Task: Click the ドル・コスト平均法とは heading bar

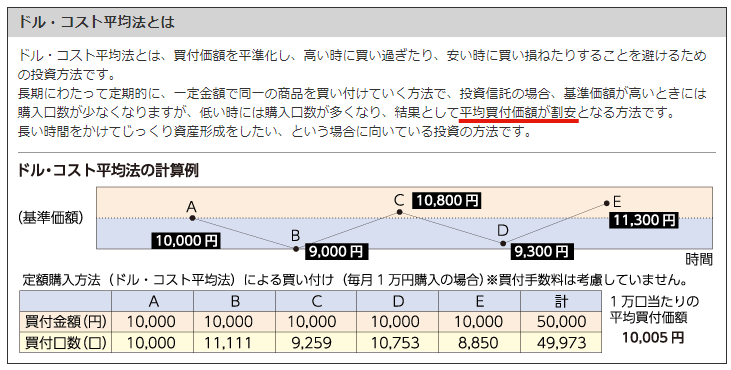Action: 365,22
